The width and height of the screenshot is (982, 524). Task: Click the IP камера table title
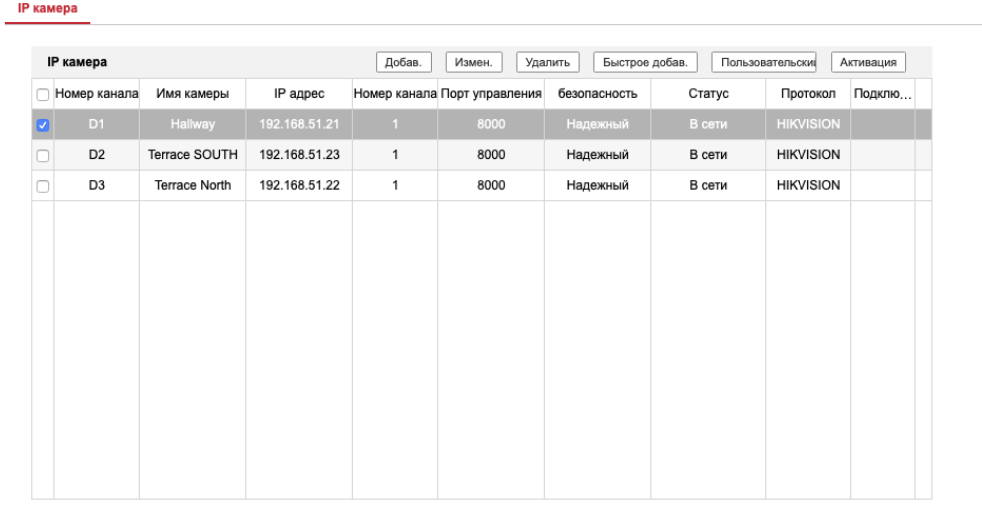point(77,62)
